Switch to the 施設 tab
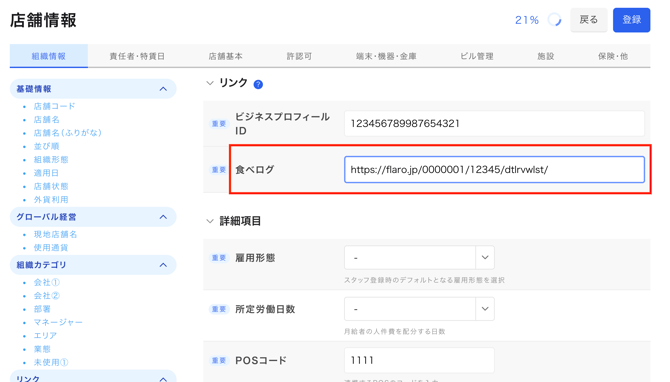The image size is (670, 382). tap(546, 56)
